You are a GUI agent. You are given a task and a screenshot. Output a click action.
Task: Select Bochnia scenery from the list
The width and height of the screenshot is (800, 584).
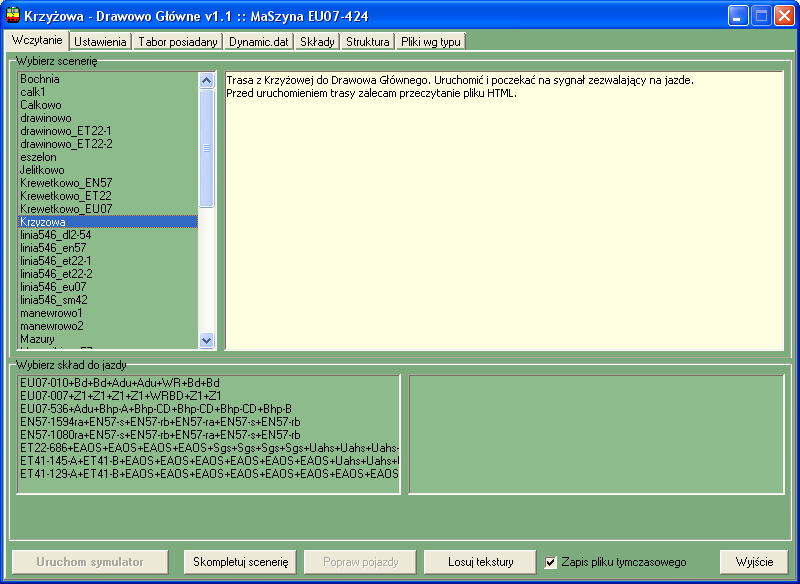pos(40,79)
